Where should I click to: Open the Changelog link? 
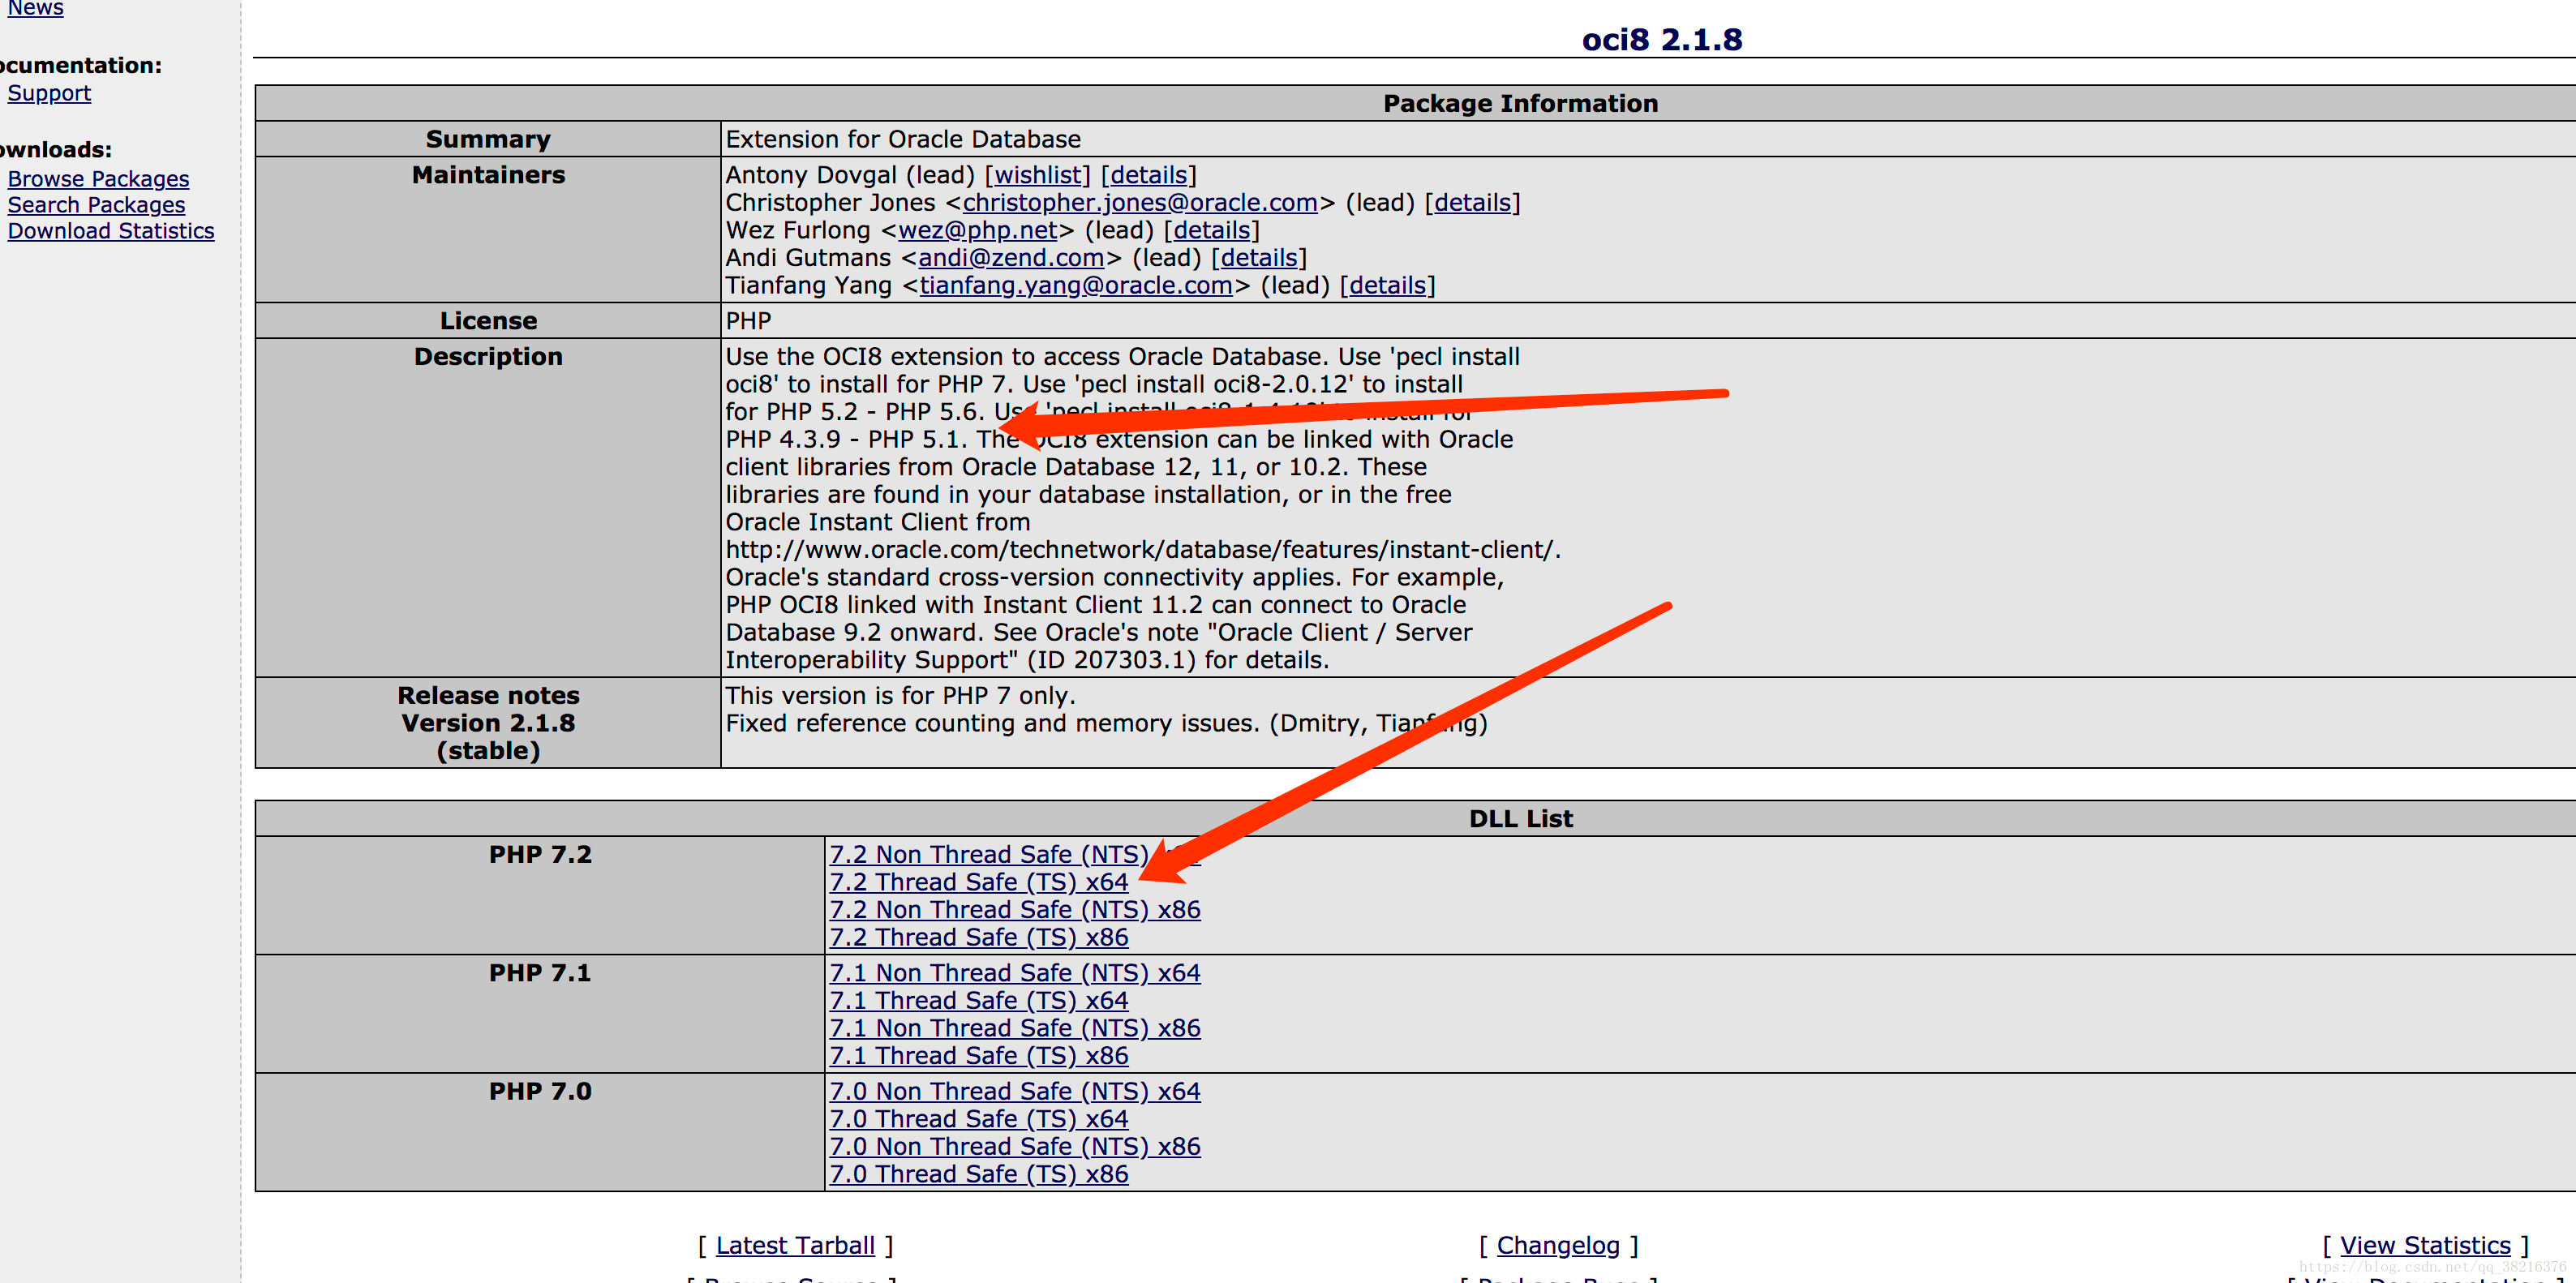pyautogui.click(x=1558, y=1246)
